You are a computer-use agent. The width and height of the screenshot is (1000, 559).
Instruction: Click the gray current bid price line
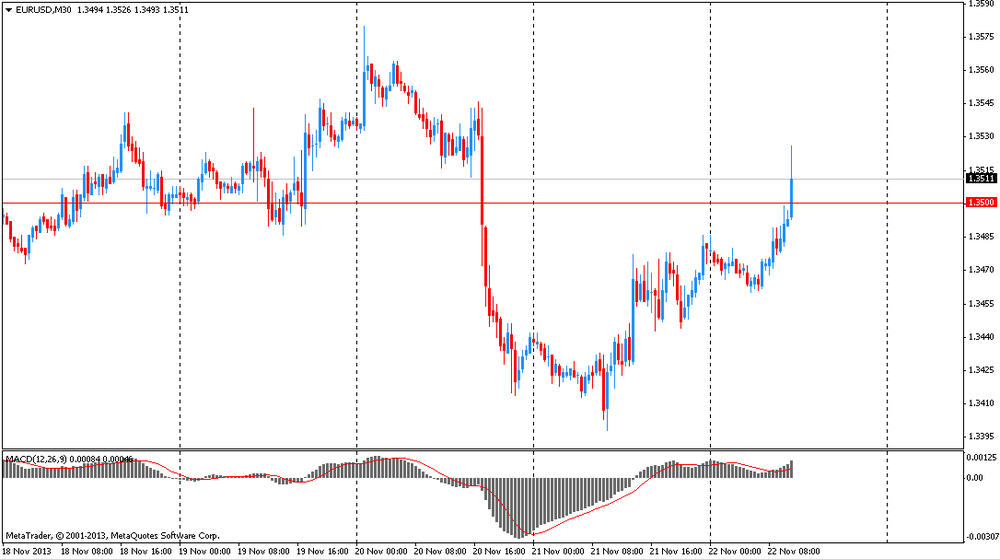(600, 179)
